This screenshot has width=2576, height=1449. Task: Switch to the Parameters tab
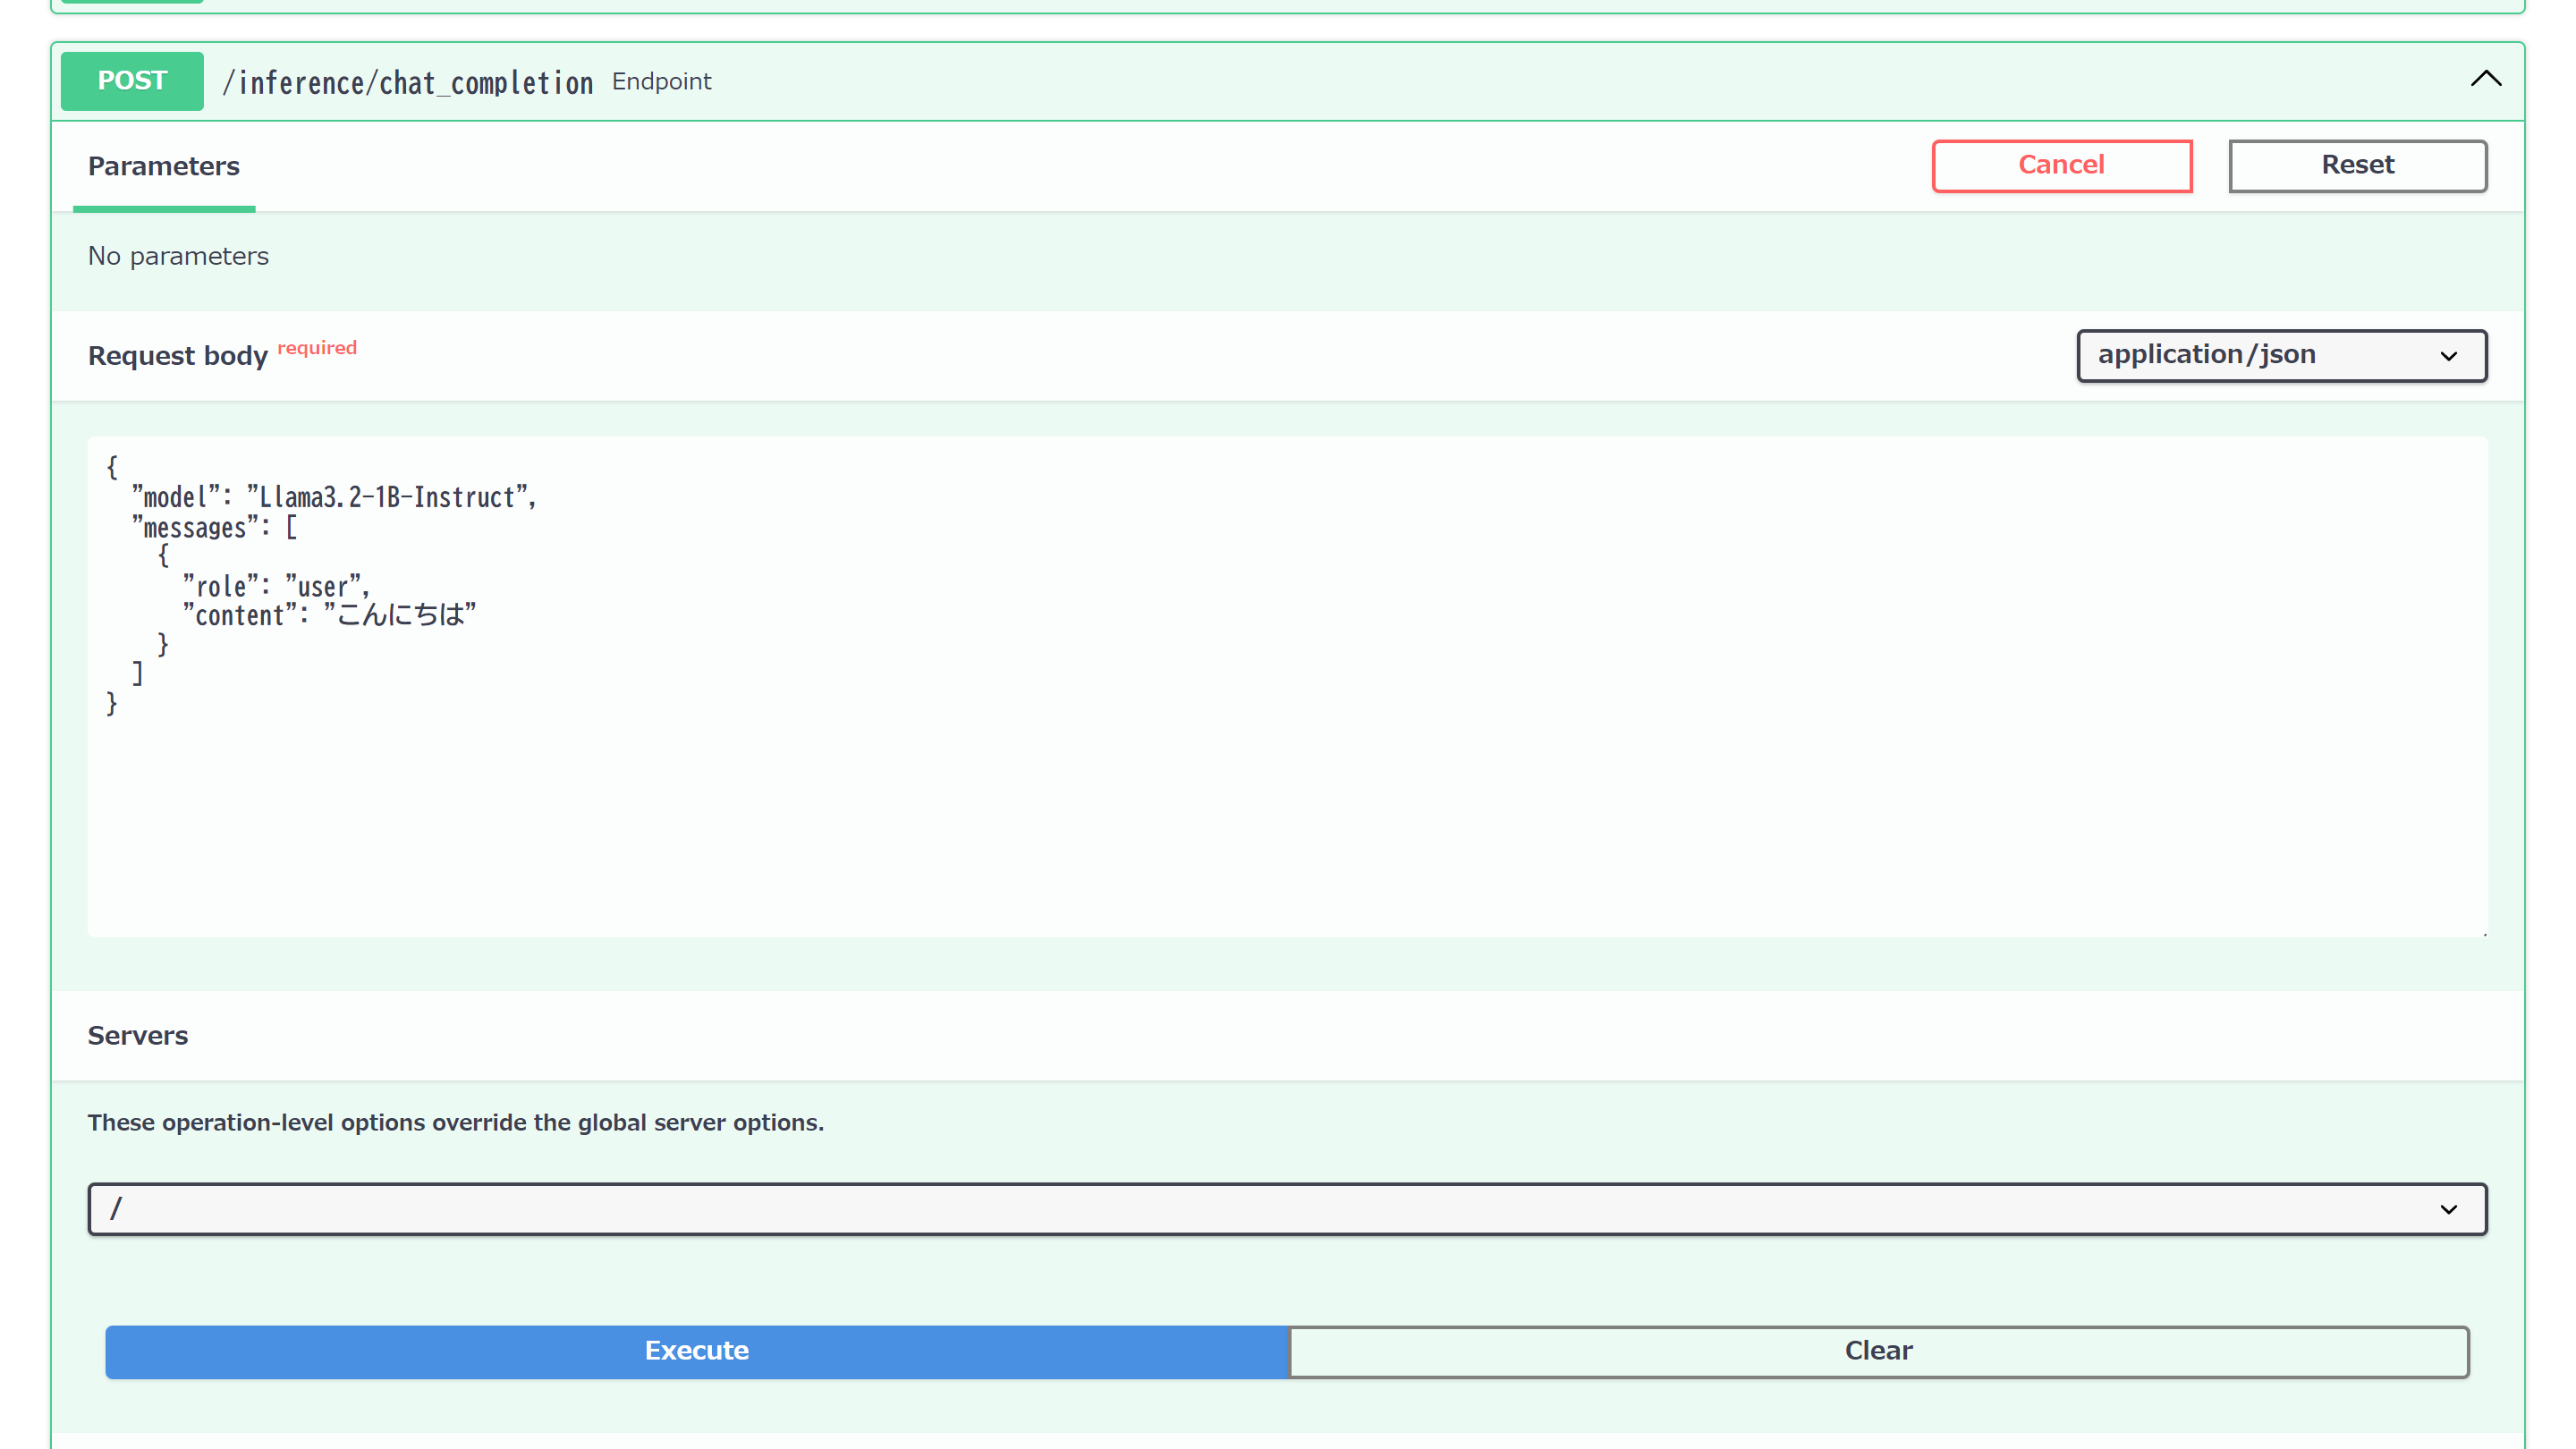(164, 166)
